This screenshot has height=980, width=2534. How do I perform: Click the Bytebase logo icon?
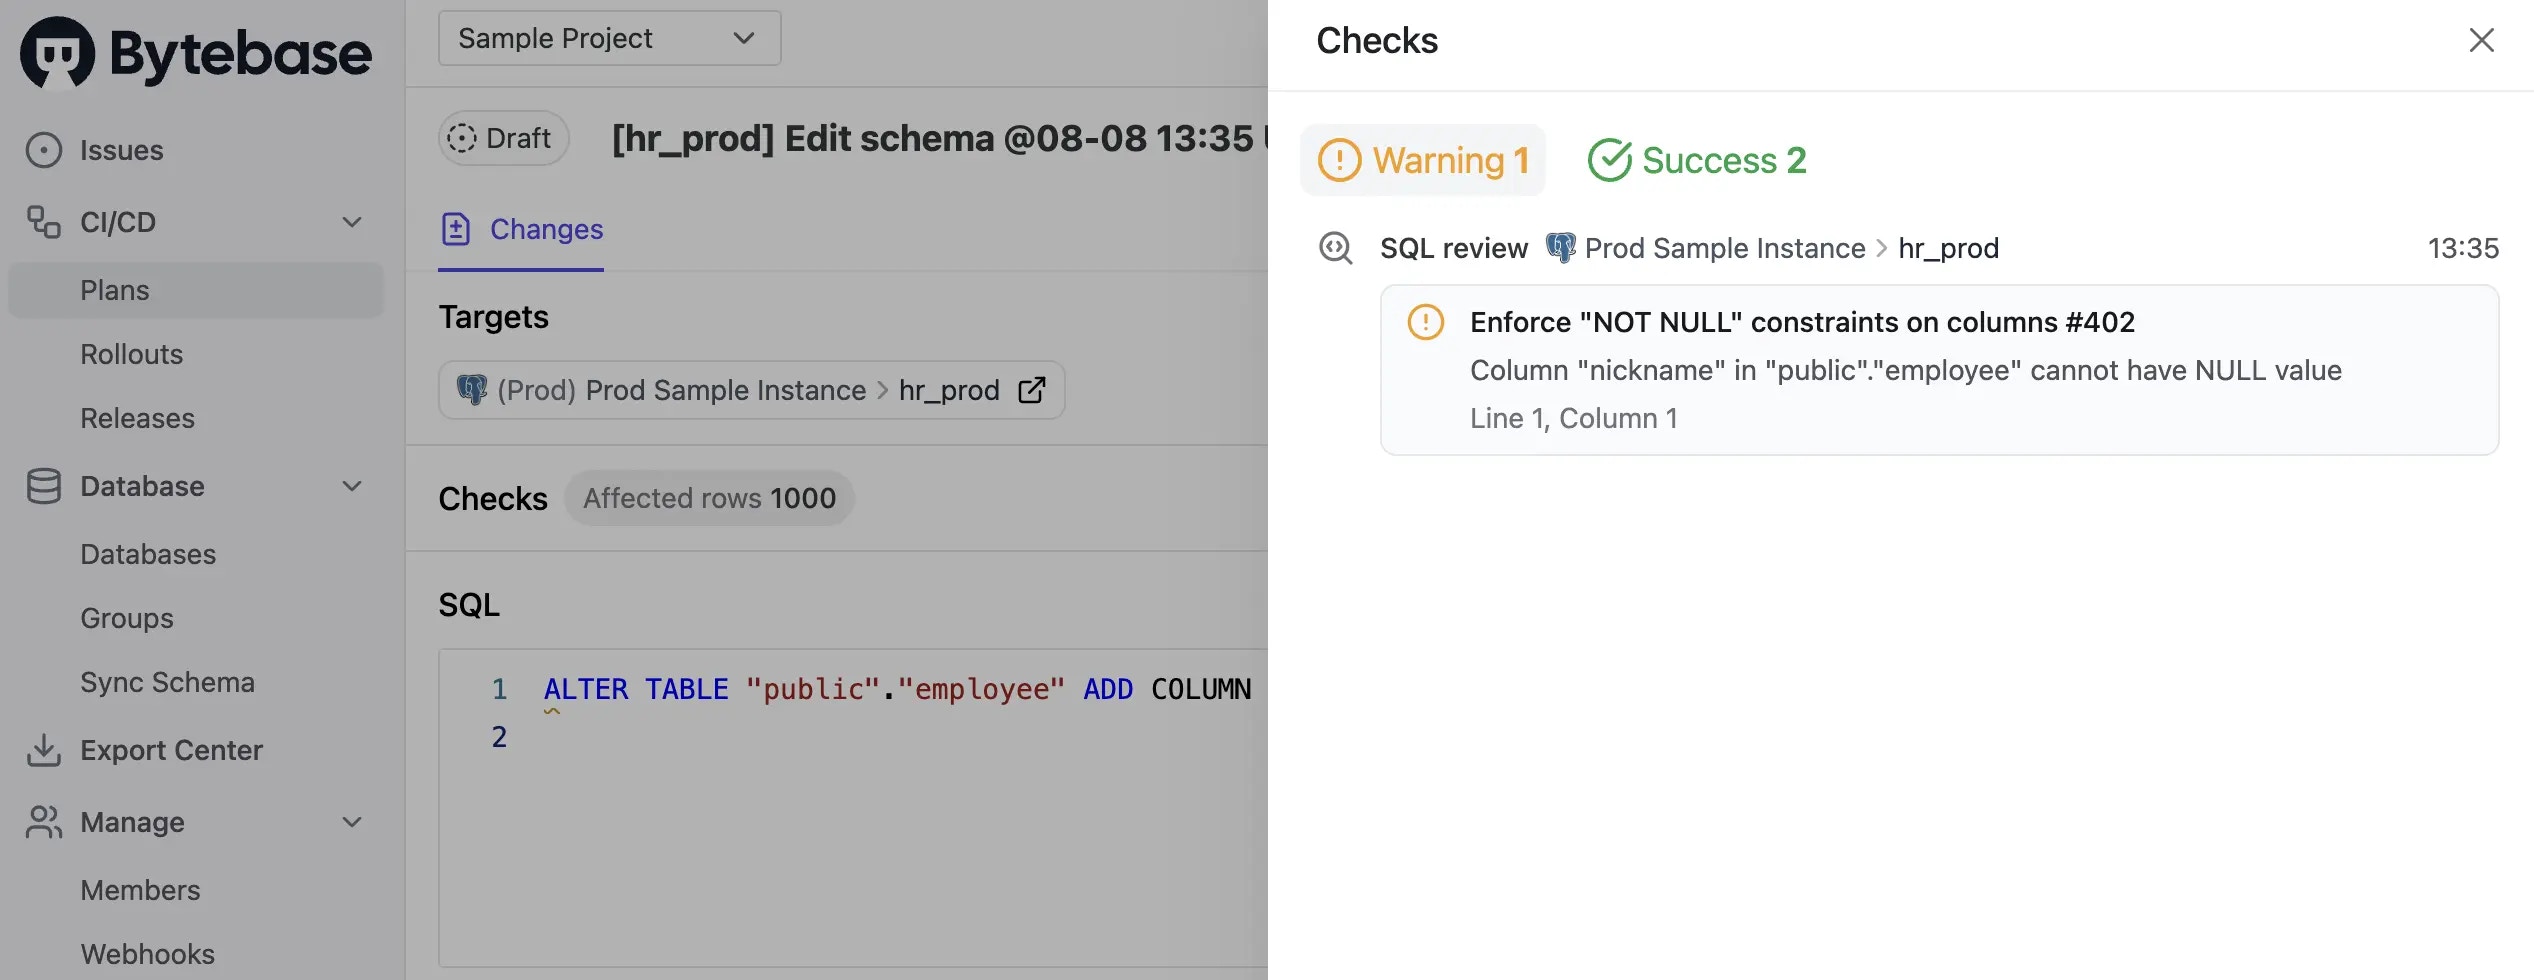point(57,53)
